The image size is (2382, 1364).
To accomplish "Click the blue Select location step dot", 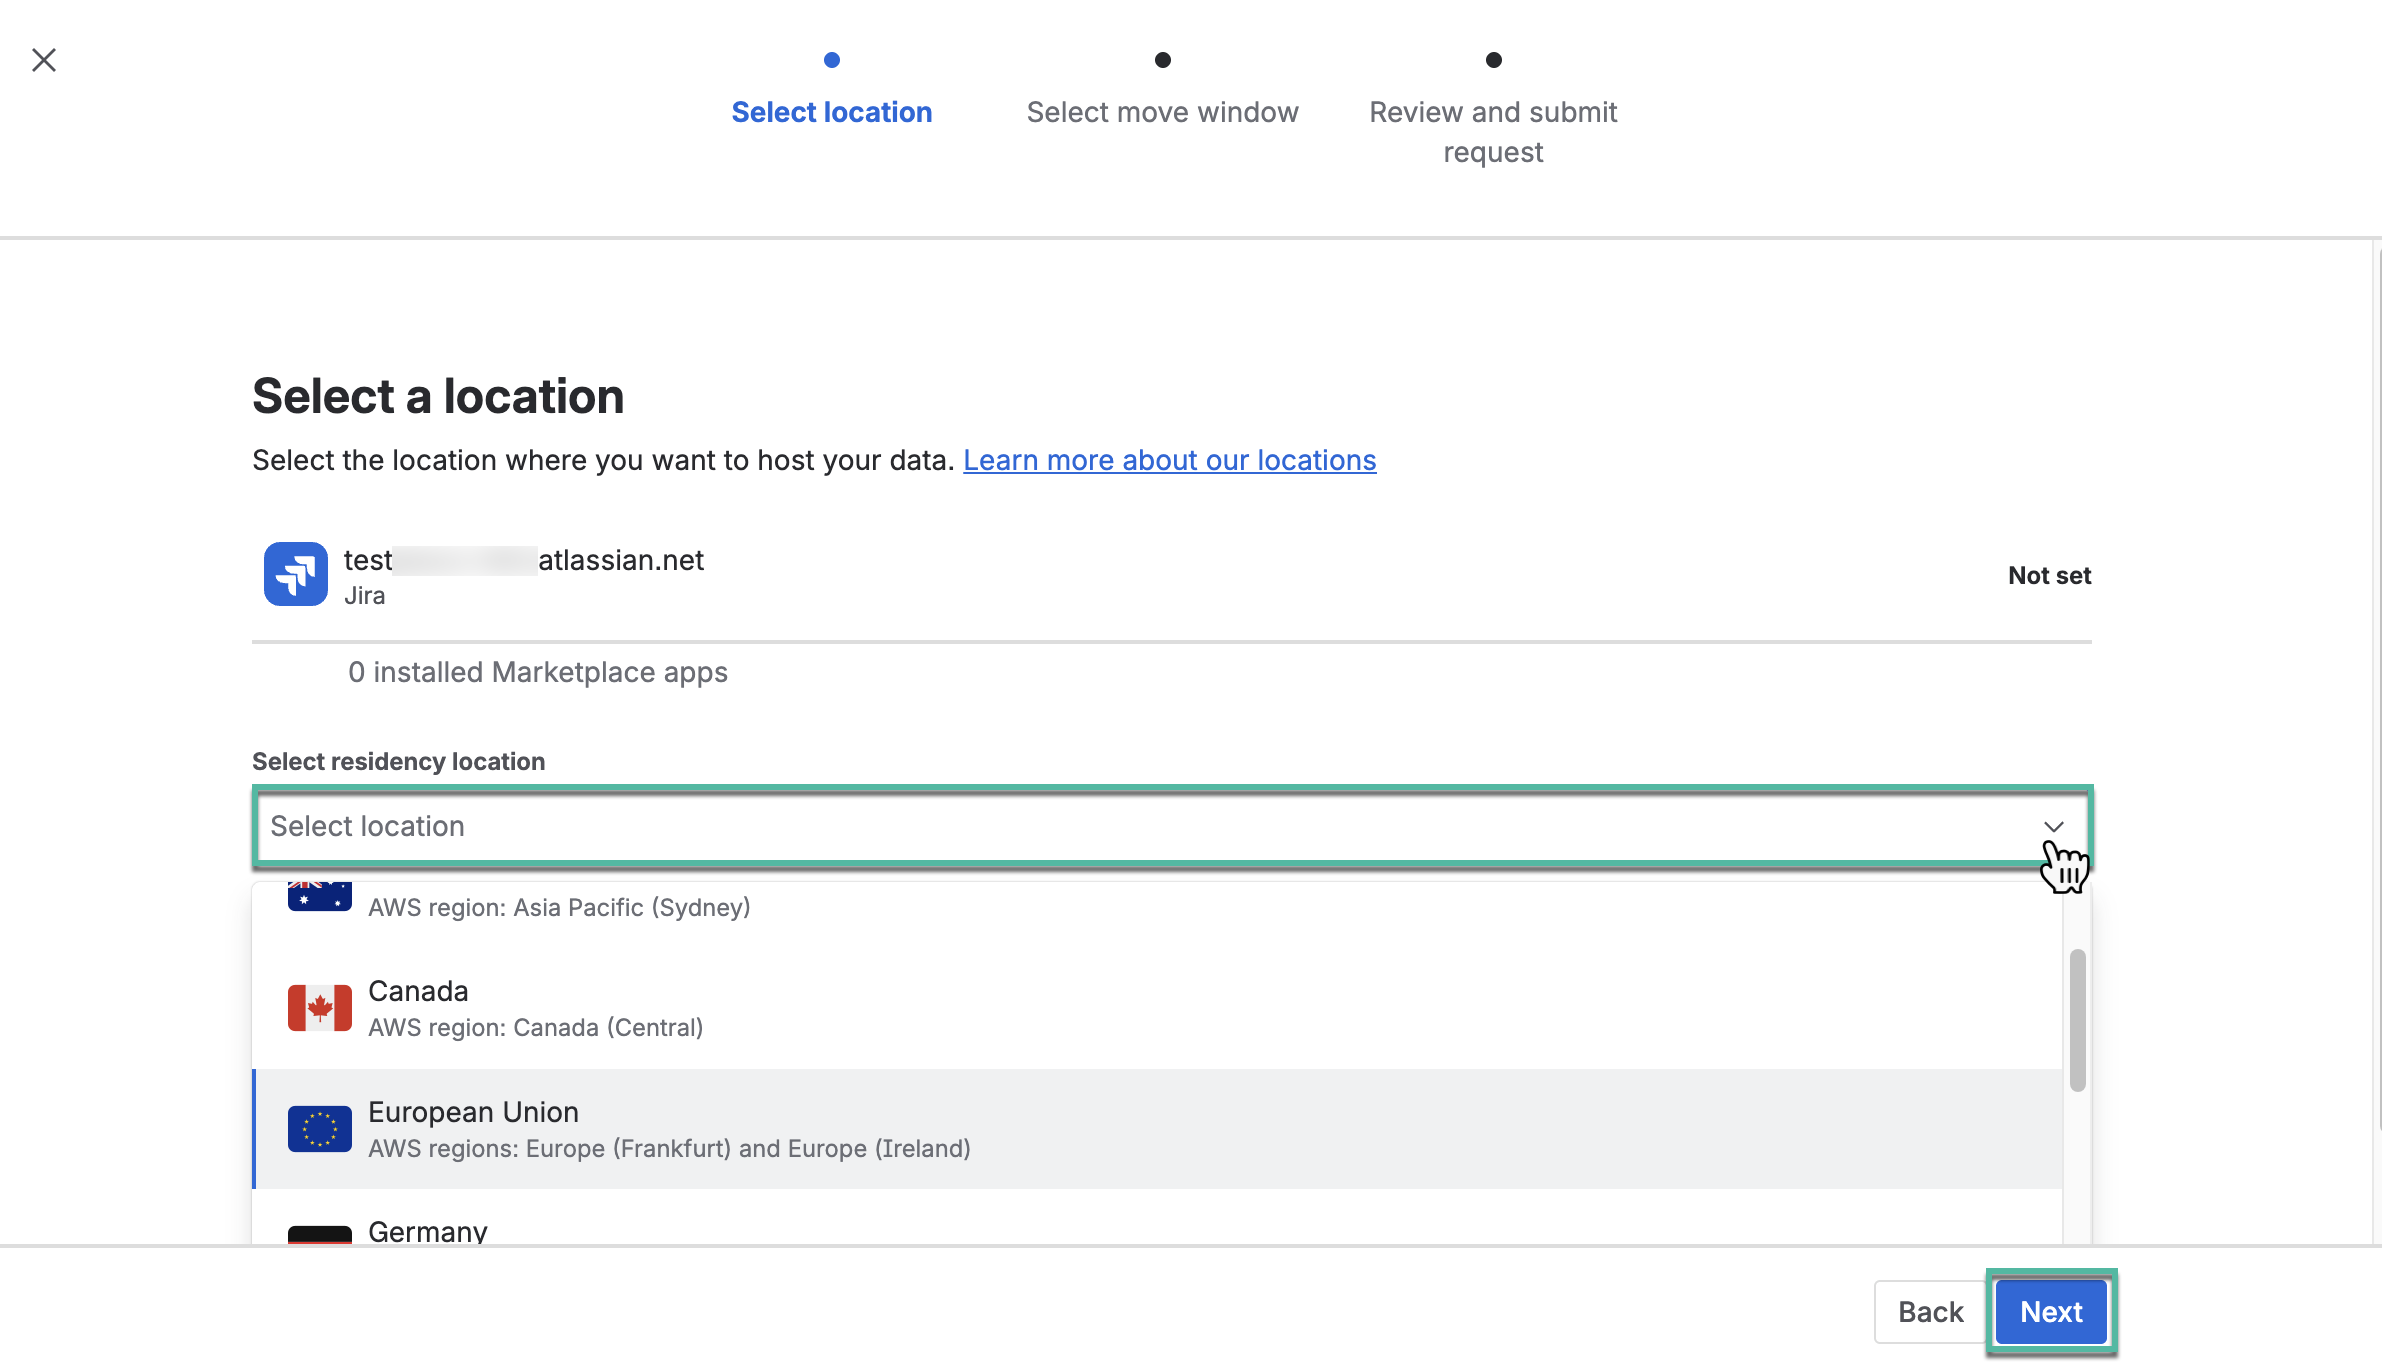I will 831,60.
